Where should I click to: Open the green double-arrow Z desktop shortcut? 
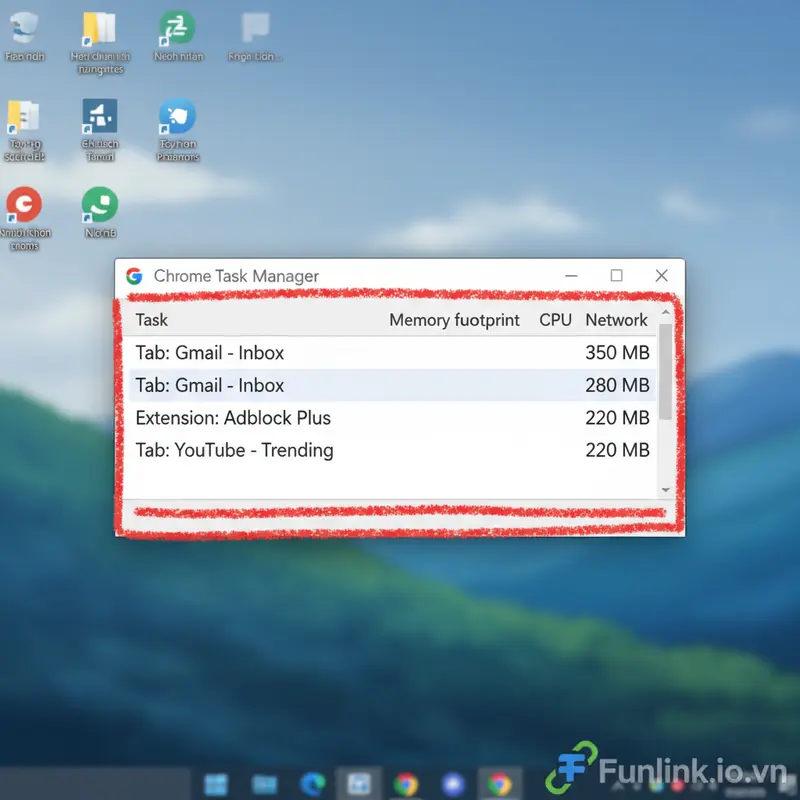178,28
